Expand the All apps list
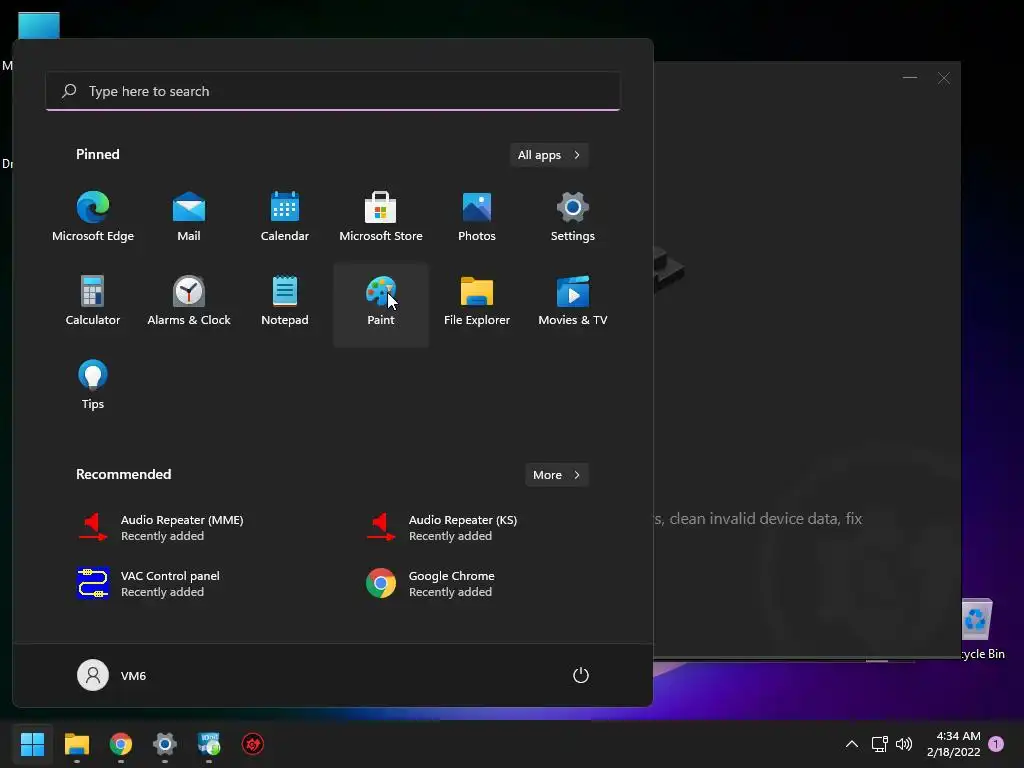This screenshot has width=1024, height=768. (549, 155)
